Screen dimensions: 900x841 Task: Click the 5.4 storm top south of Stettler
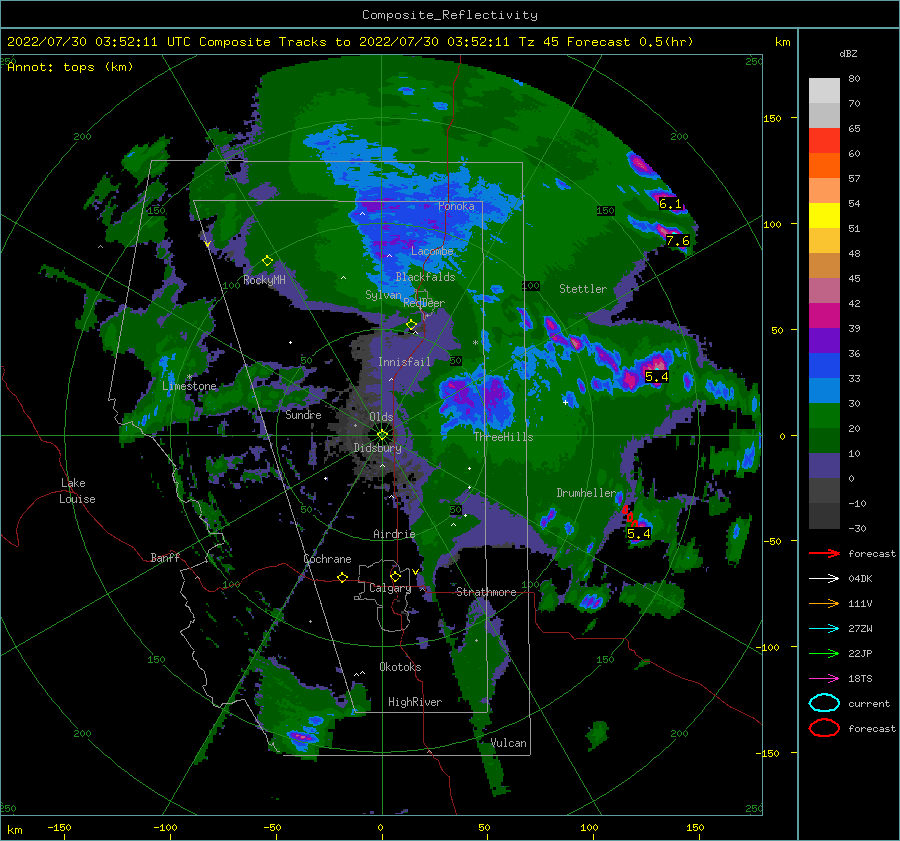click(x=657, y=377)
